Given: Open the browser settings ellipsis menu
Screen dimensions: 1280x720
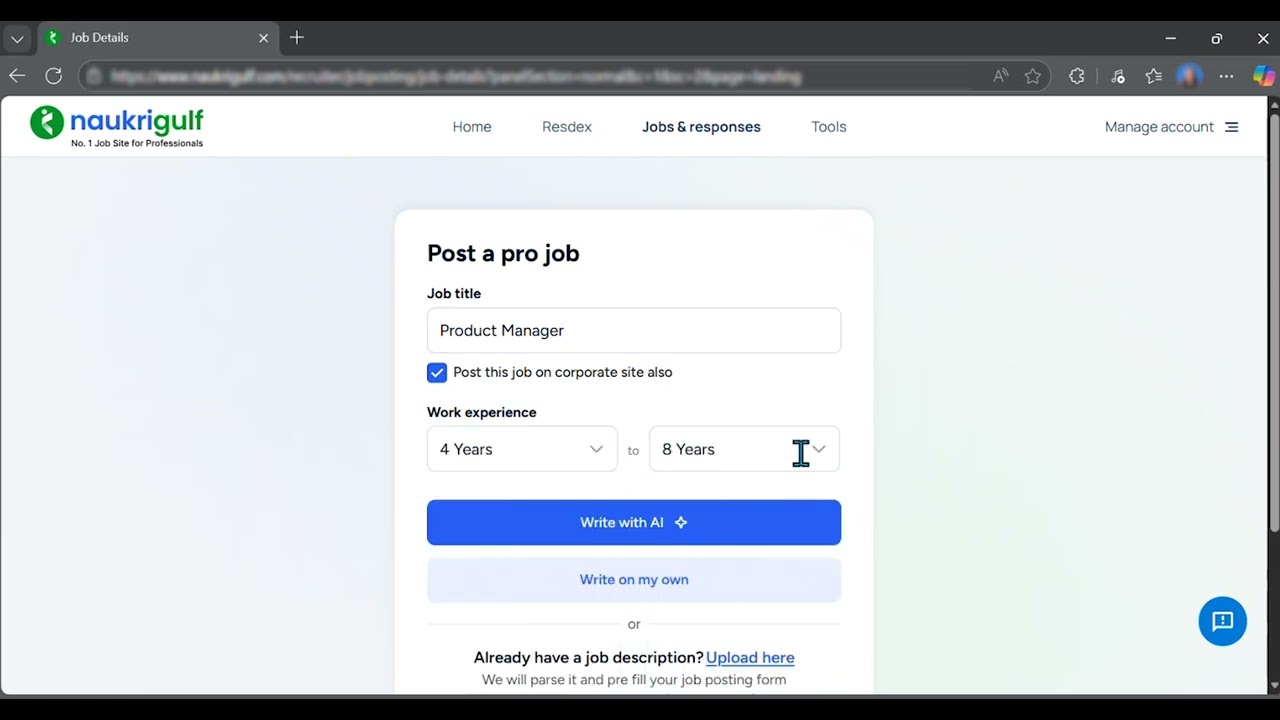Looking at the screenshot, I should tap(1226, 76).
